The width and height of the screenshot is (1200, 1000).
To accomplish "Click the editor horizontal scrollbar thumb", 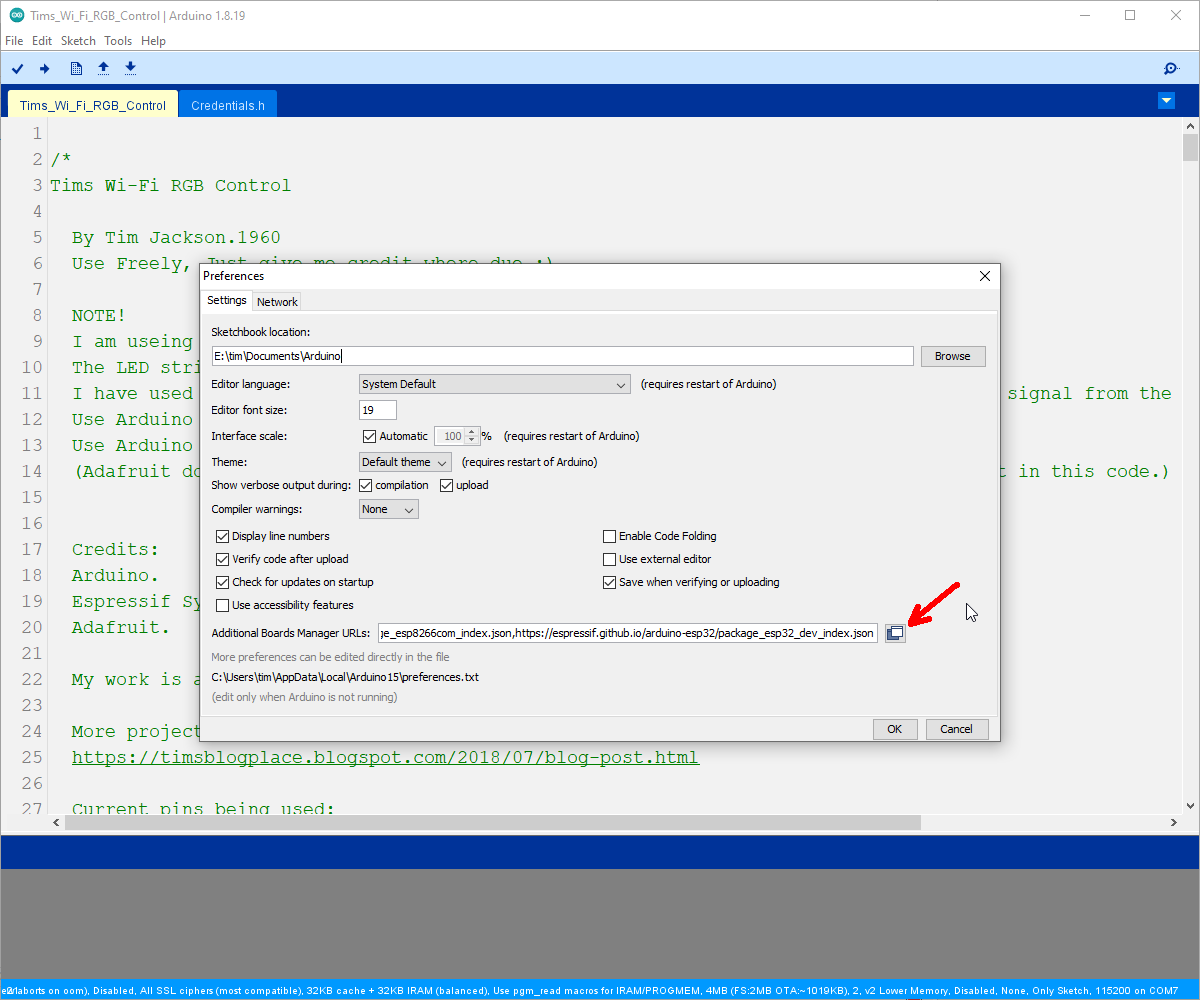I will point(493,822).
